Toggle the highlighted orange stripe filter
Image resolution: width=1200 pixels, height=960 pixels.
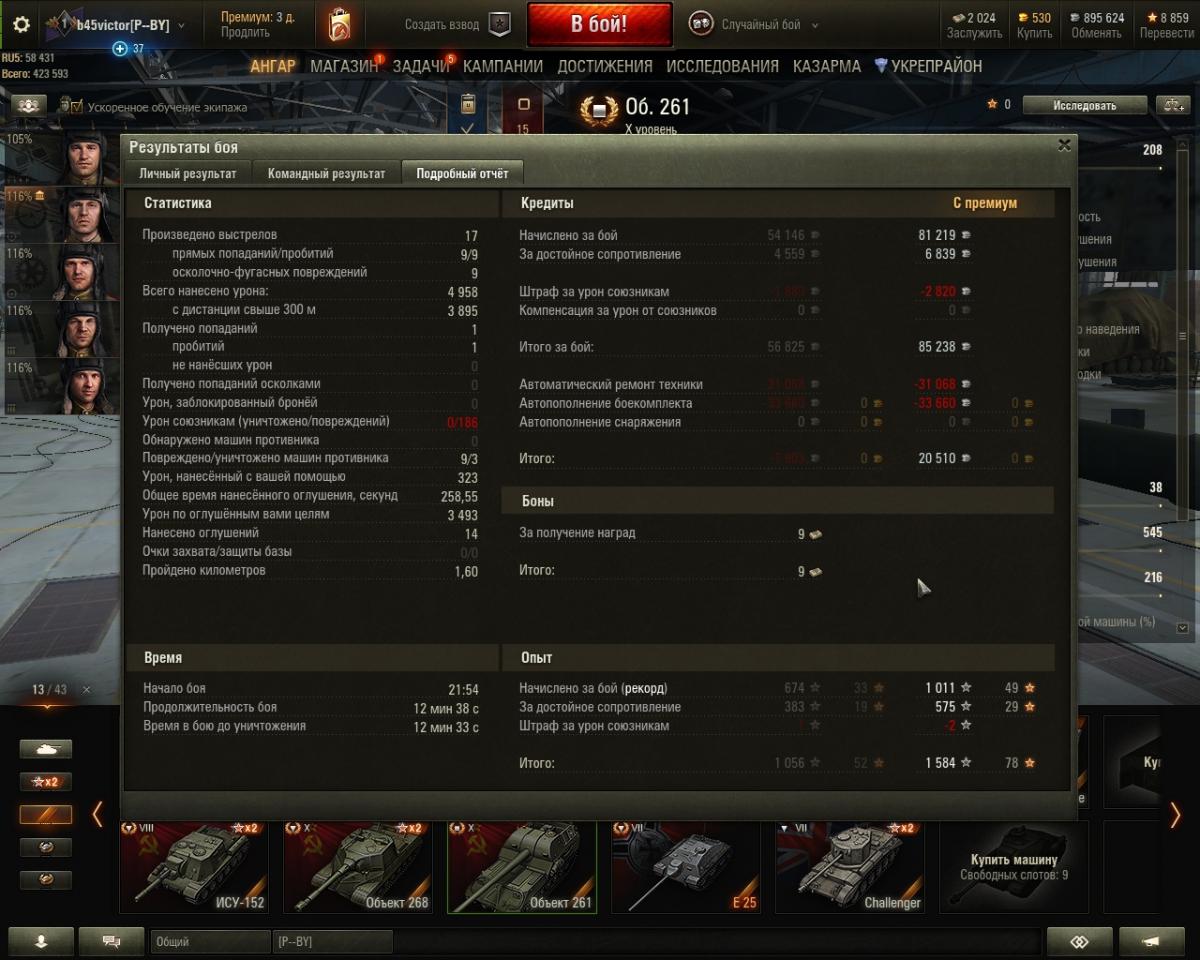(46, 815)
